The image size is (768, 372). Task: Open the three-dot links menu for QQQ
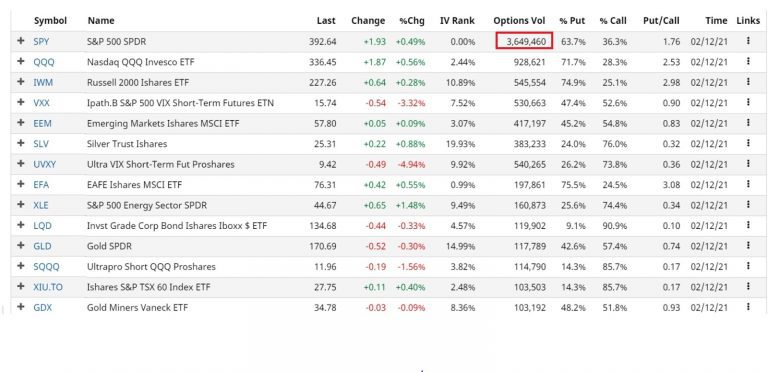pos(748,62)
